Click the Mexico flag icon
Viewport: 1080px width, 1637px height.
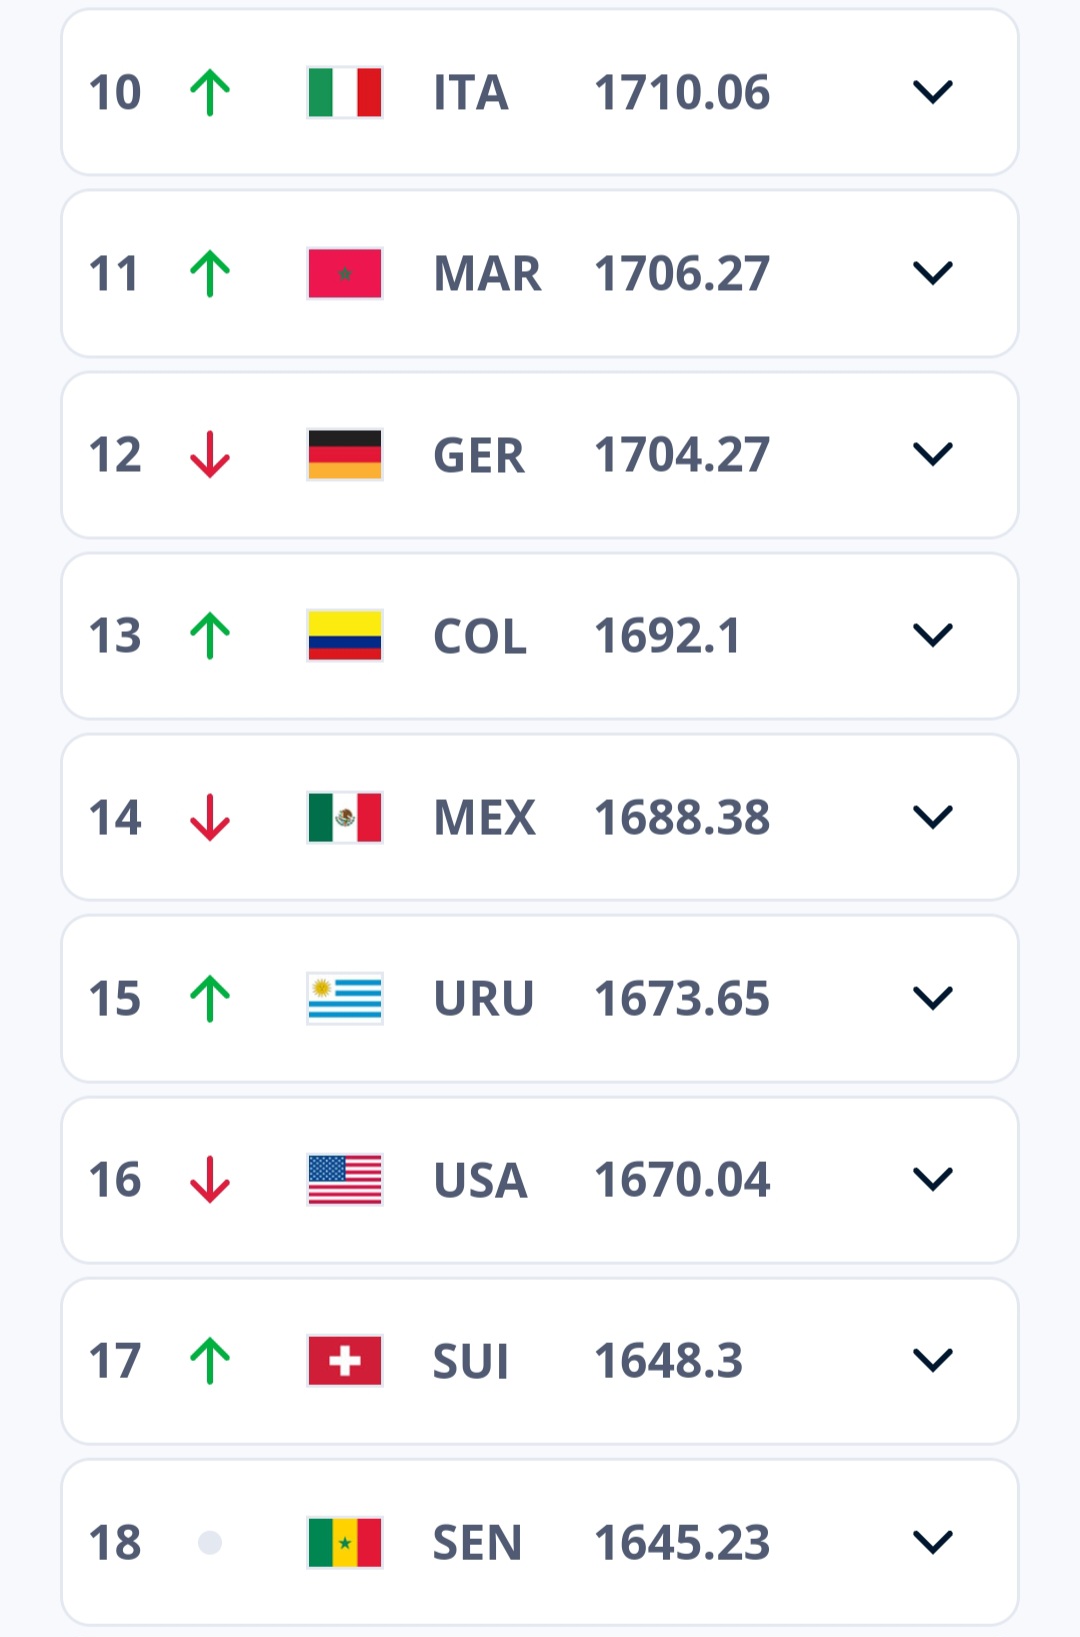coord(345,818)
